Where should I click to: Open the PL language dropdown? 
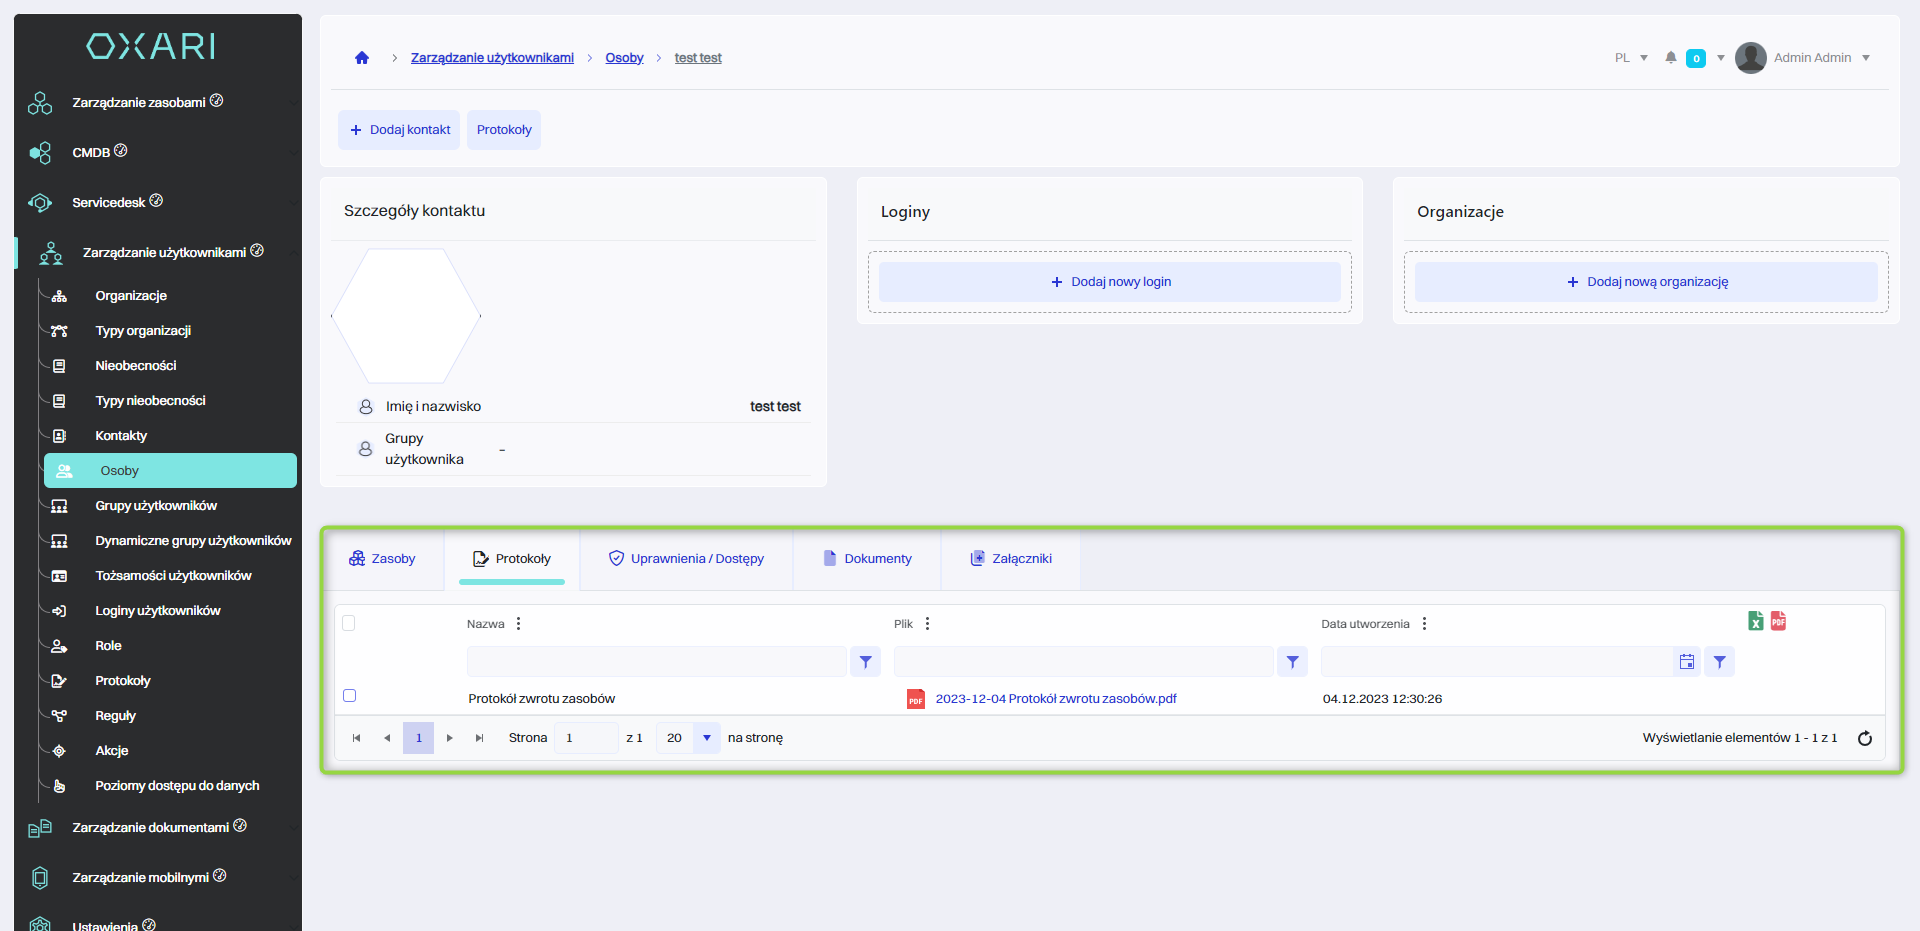1631,58
